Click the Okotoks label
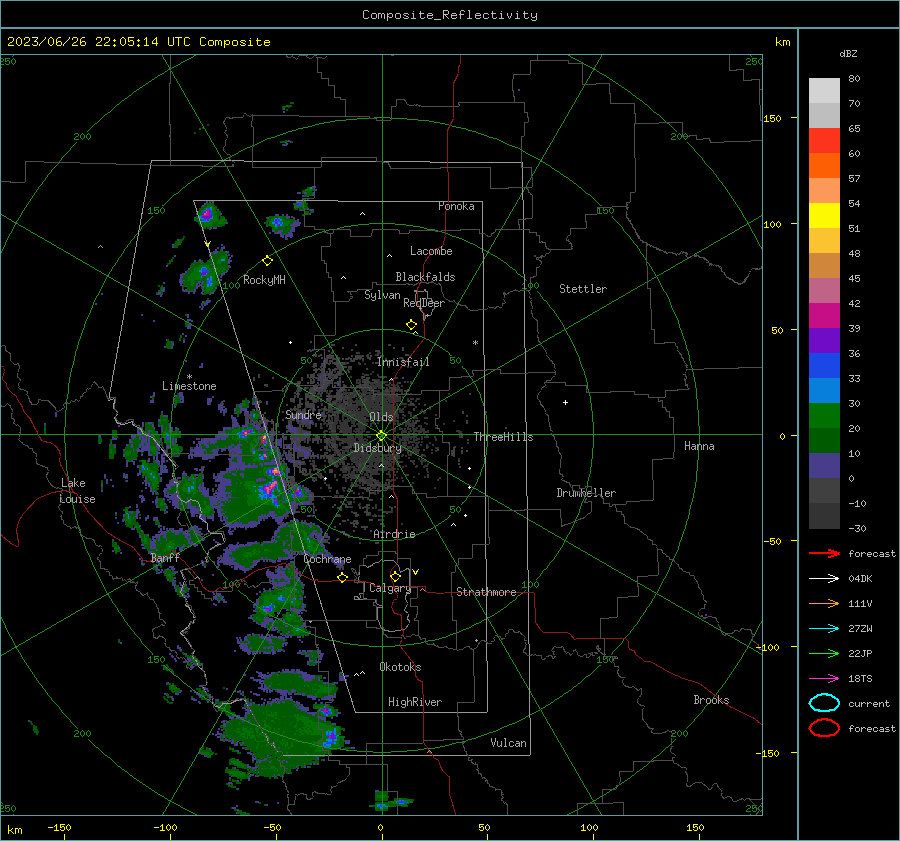Screen dimensions: 900x841 click(400, 667)
